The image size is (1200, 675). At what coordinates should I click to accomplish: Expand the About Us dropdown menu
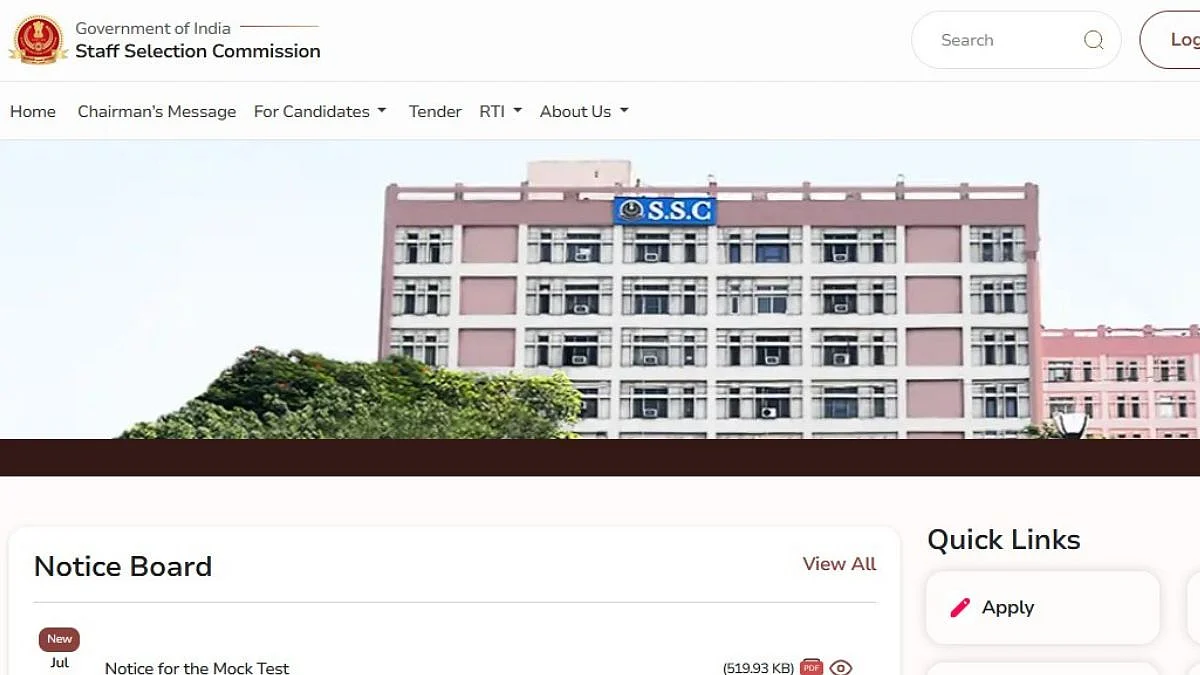(x=584, y=111)
